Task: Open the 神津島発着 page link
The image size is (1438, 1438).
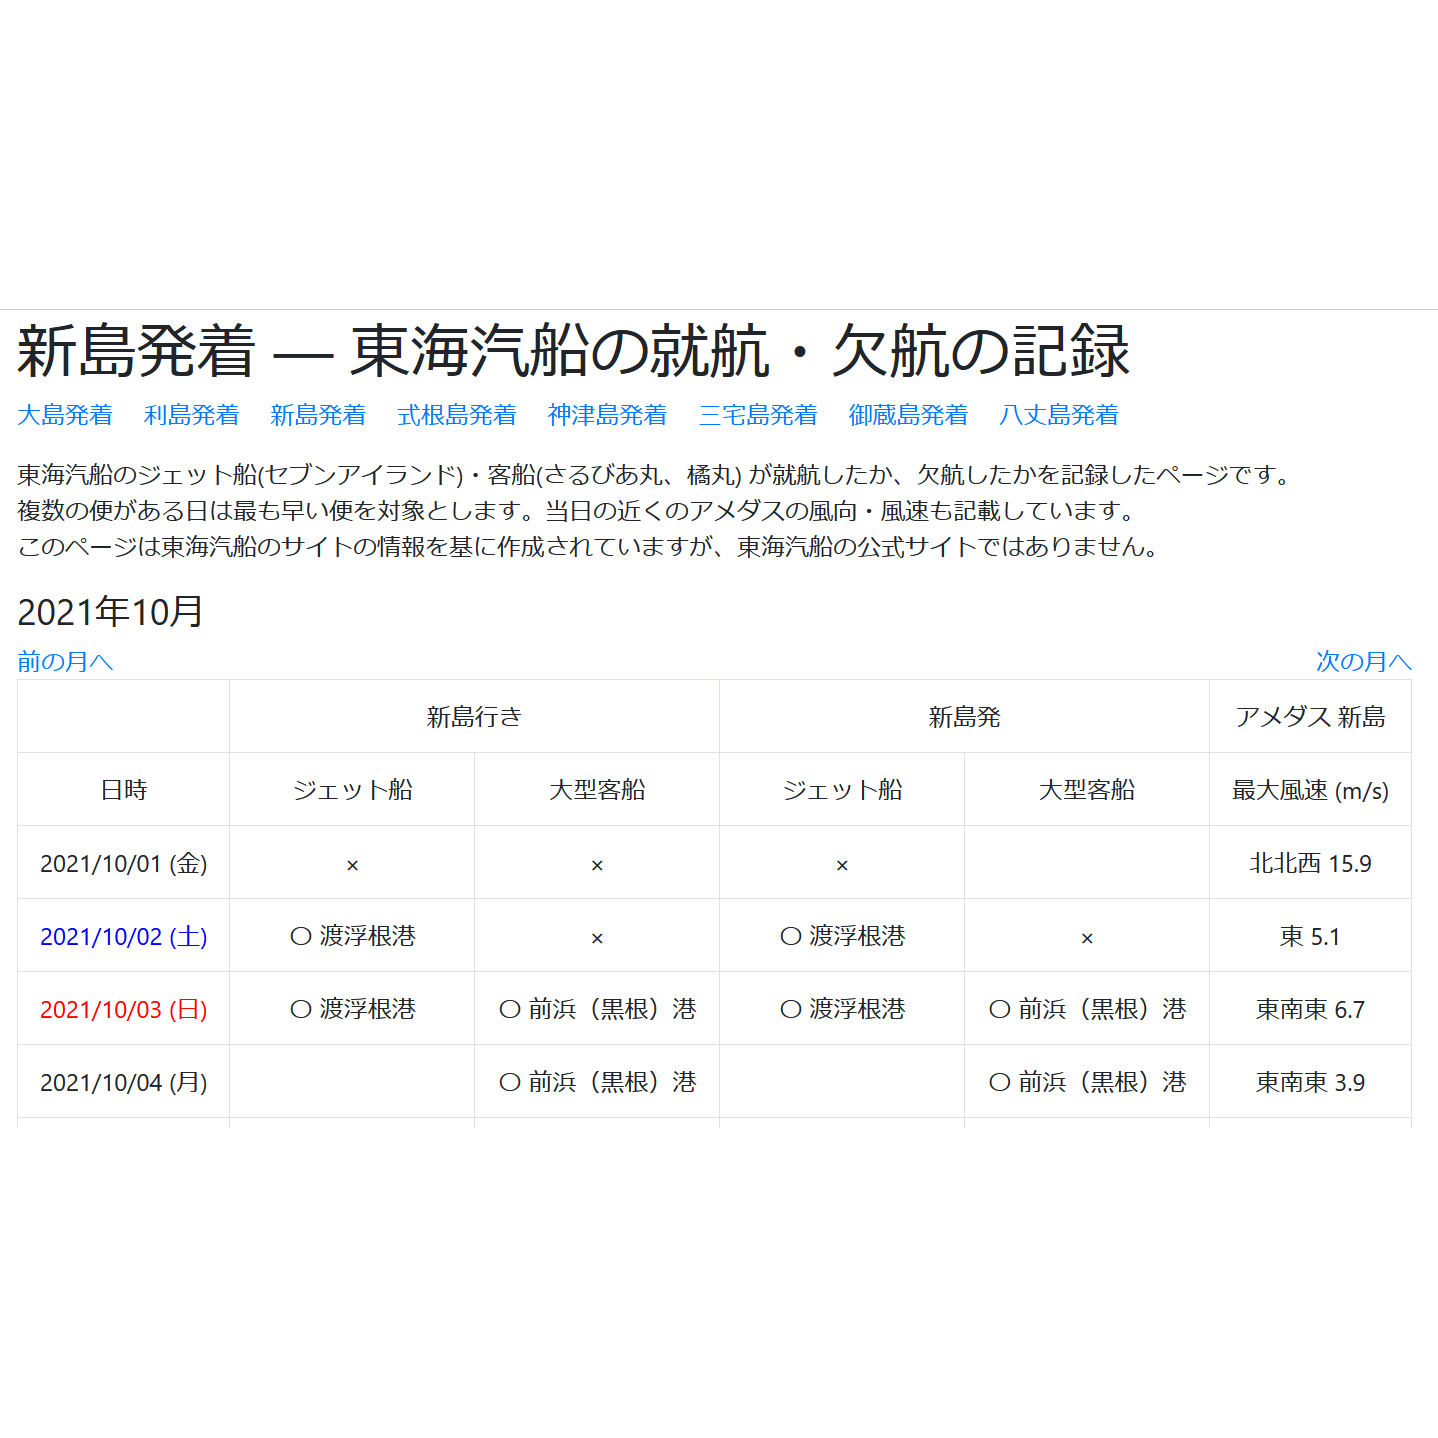Action: point(607,415)
